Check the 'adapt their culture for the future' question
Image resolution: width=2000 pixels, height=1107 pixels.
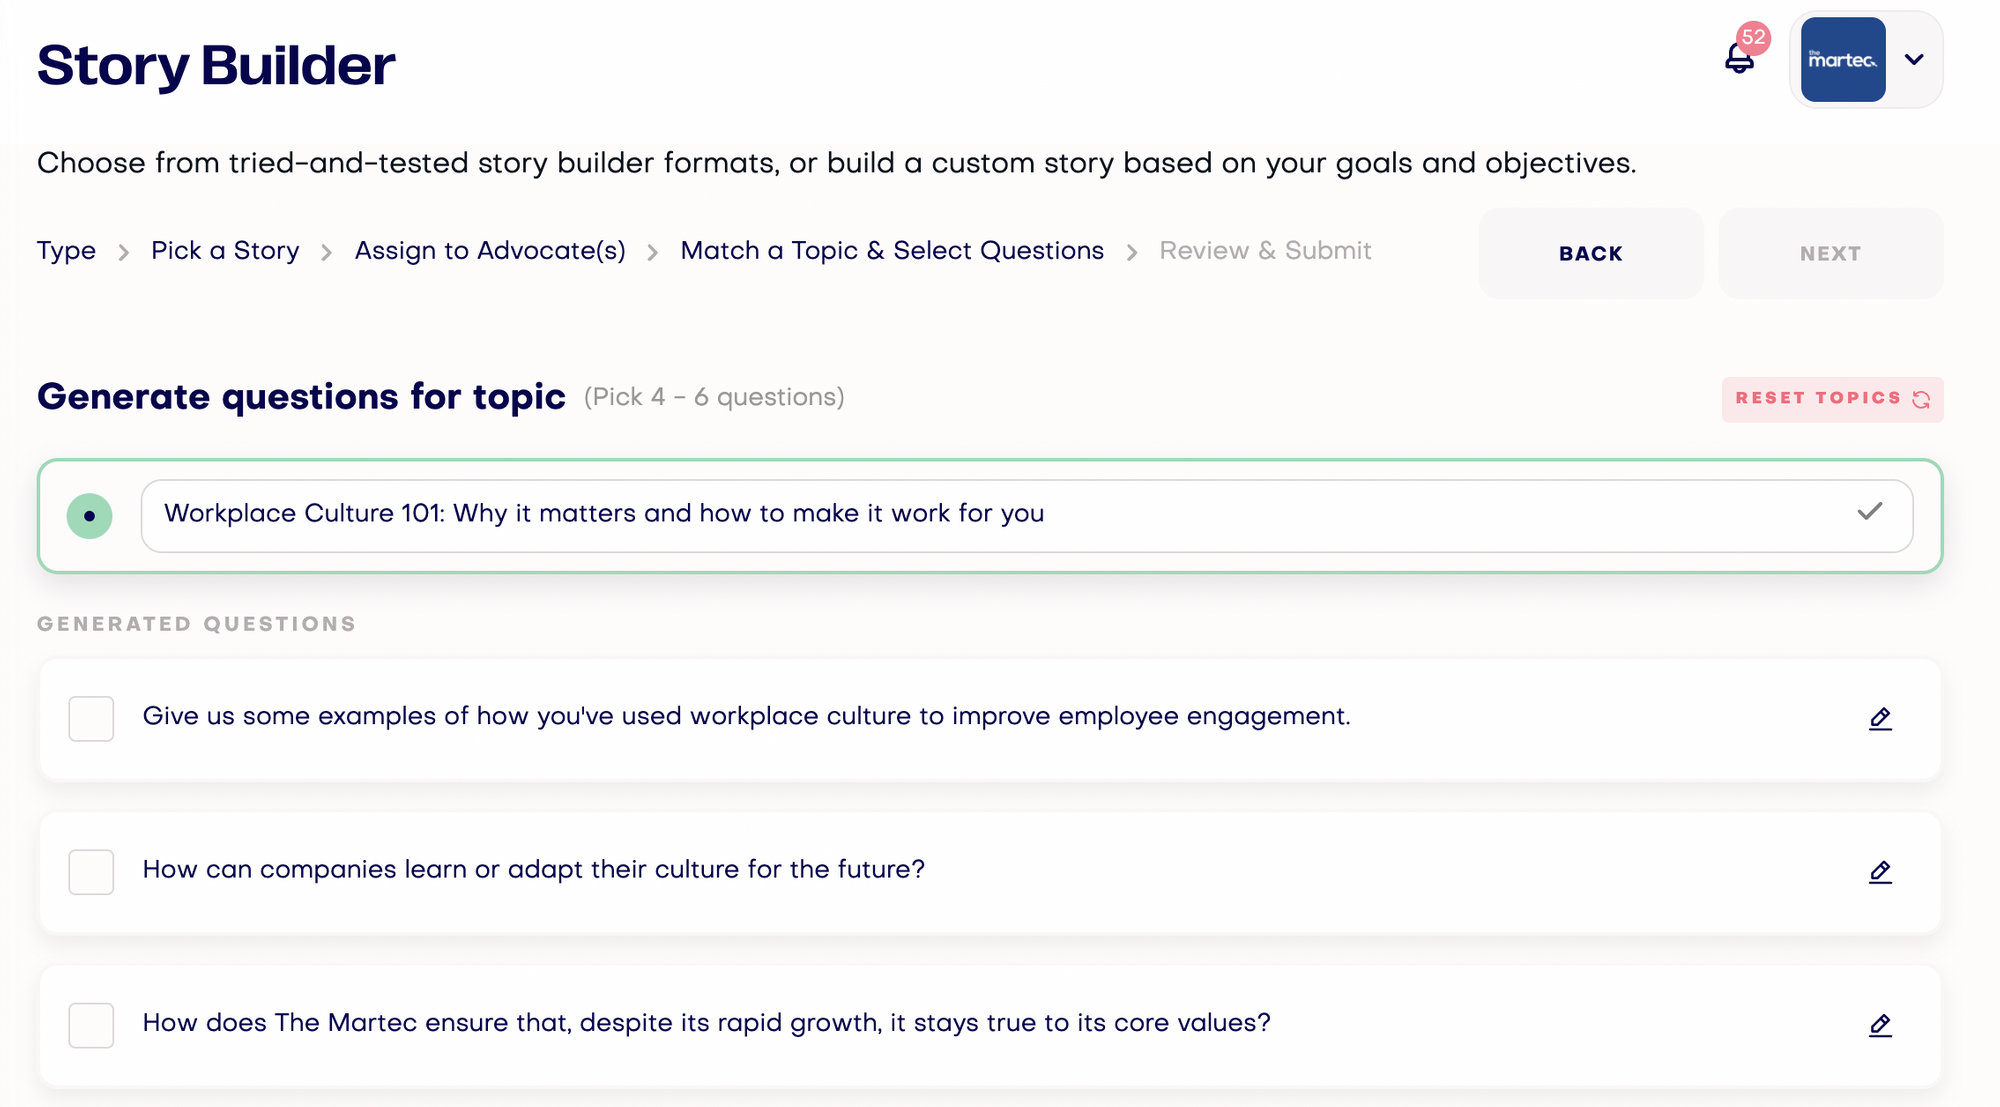[x=91, y=872]
